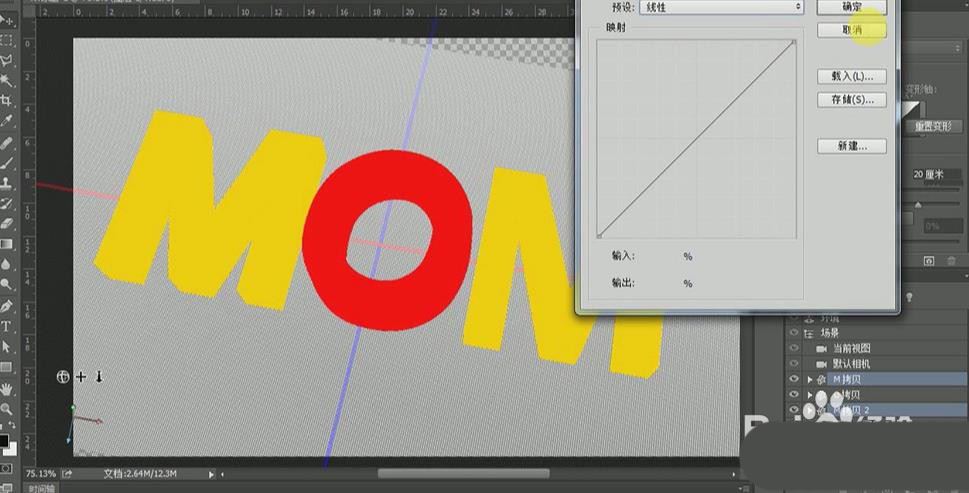Select the Dodge tool
This screenshot has width=969, height=493.
pos(7,284)
